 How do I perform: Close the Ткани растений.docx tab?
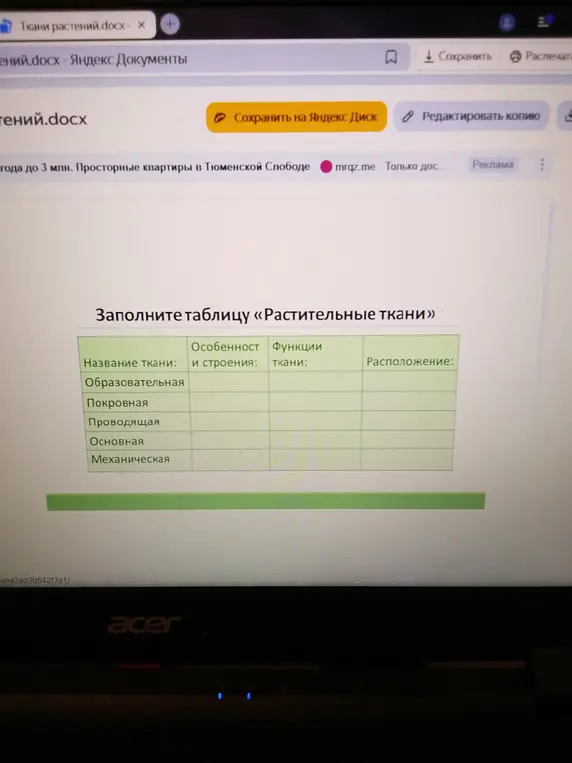142,25
